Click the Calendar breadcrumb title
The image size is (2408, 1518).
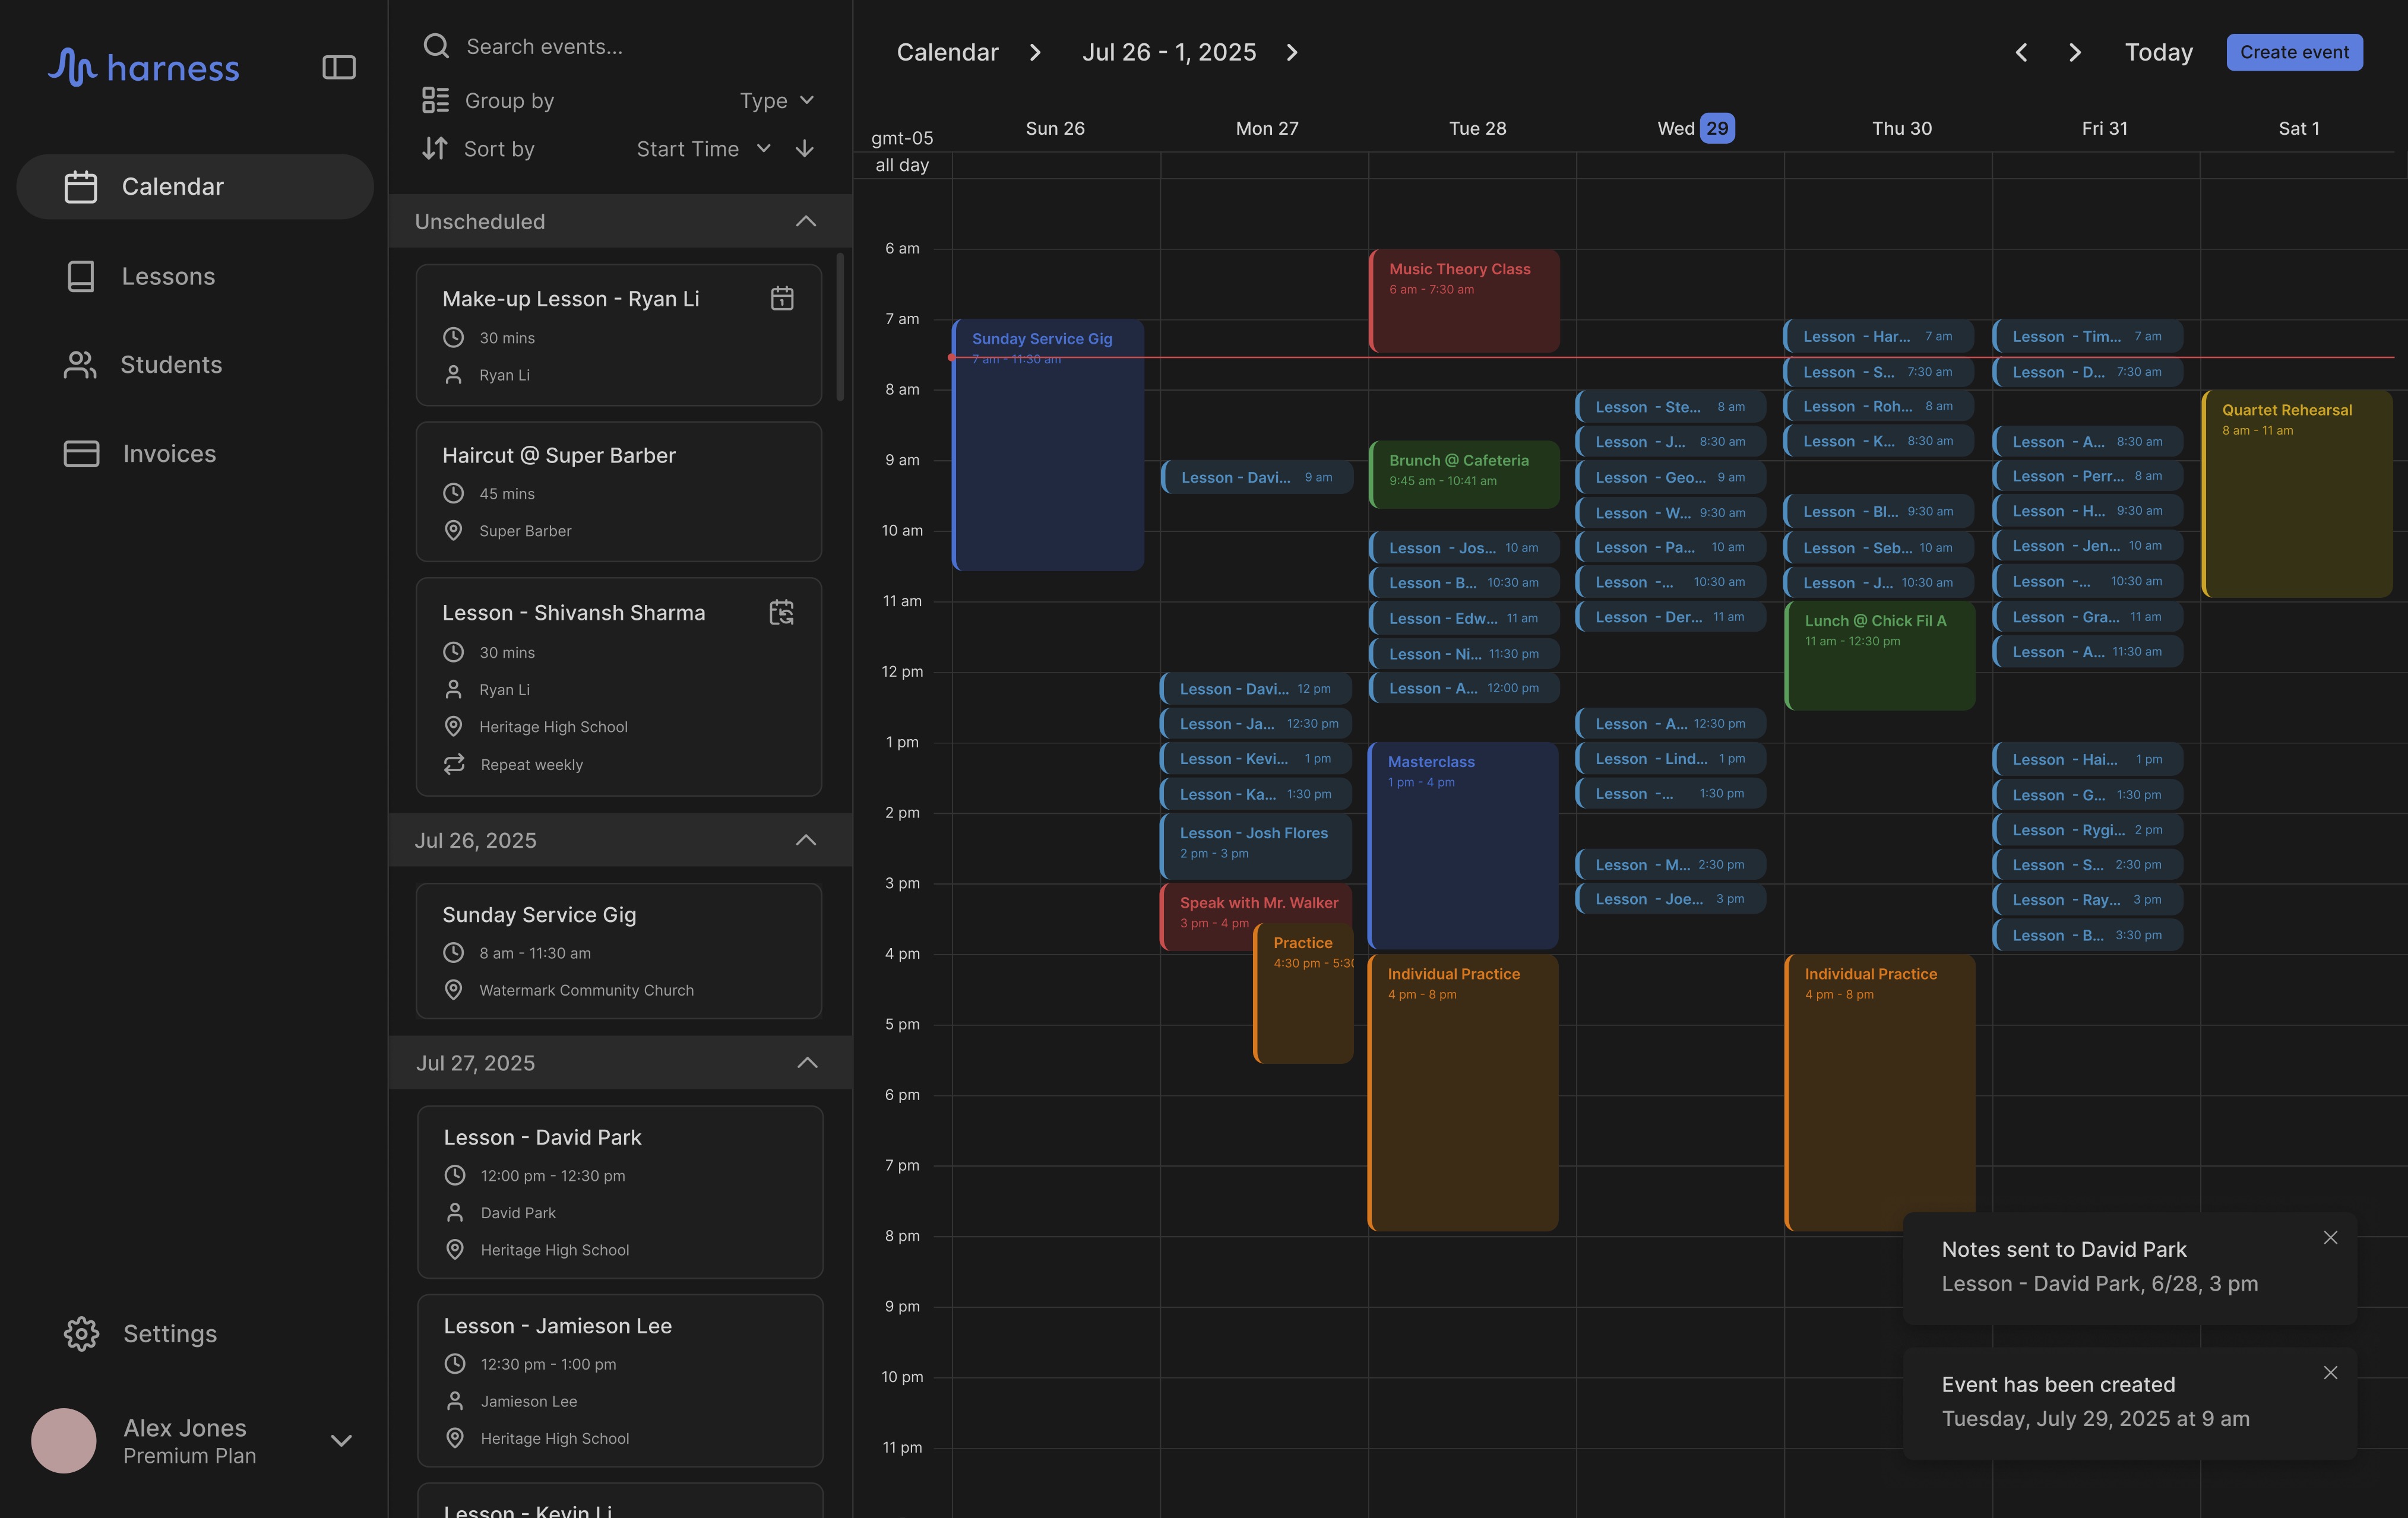click(x=947, y=52)
